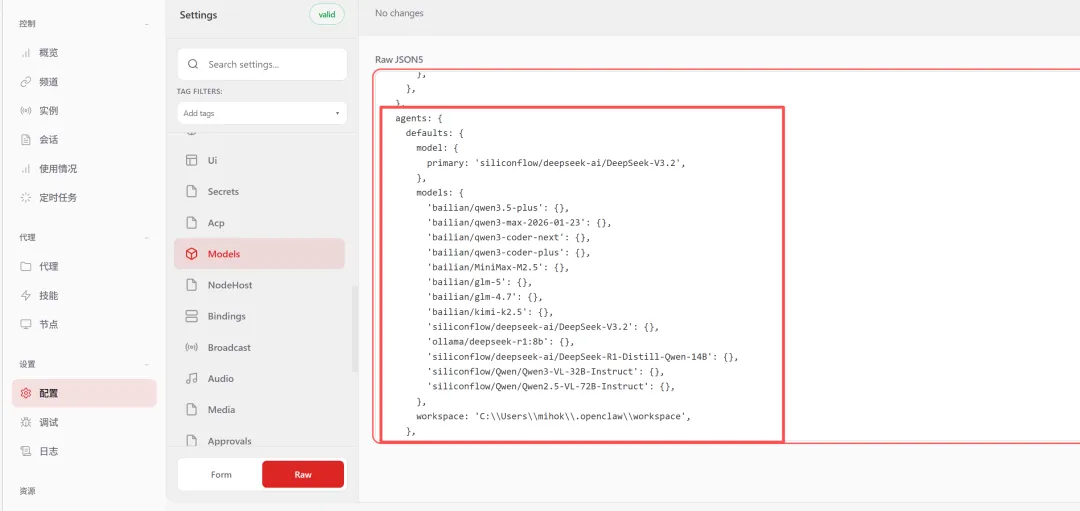The height and width of the screenshot is (511, 1080).
Task: Switch to Form view
Action: point(221,474)
